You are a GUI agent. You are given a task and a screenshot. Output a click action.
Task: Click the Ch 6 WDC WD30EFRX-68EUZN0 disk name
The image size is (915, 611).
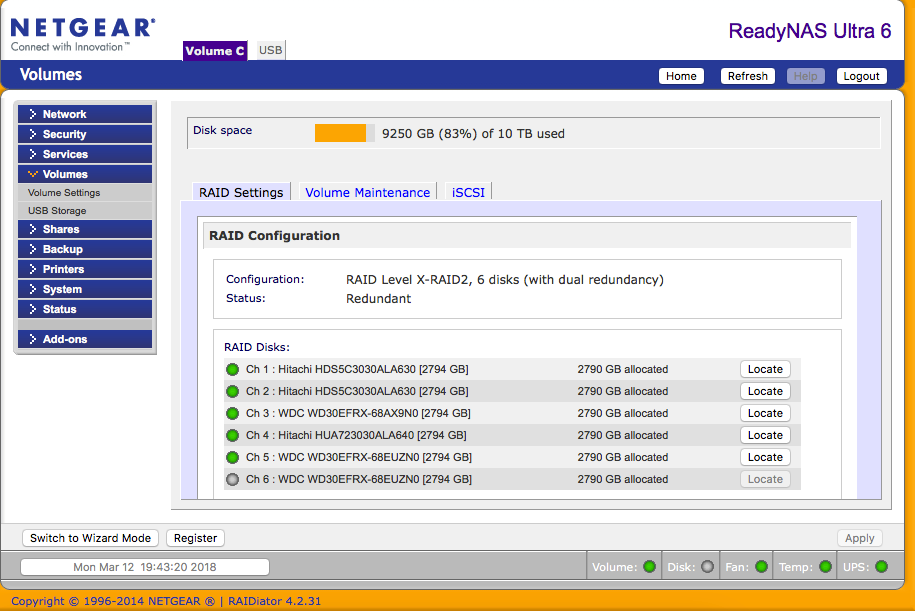[359, 480]
